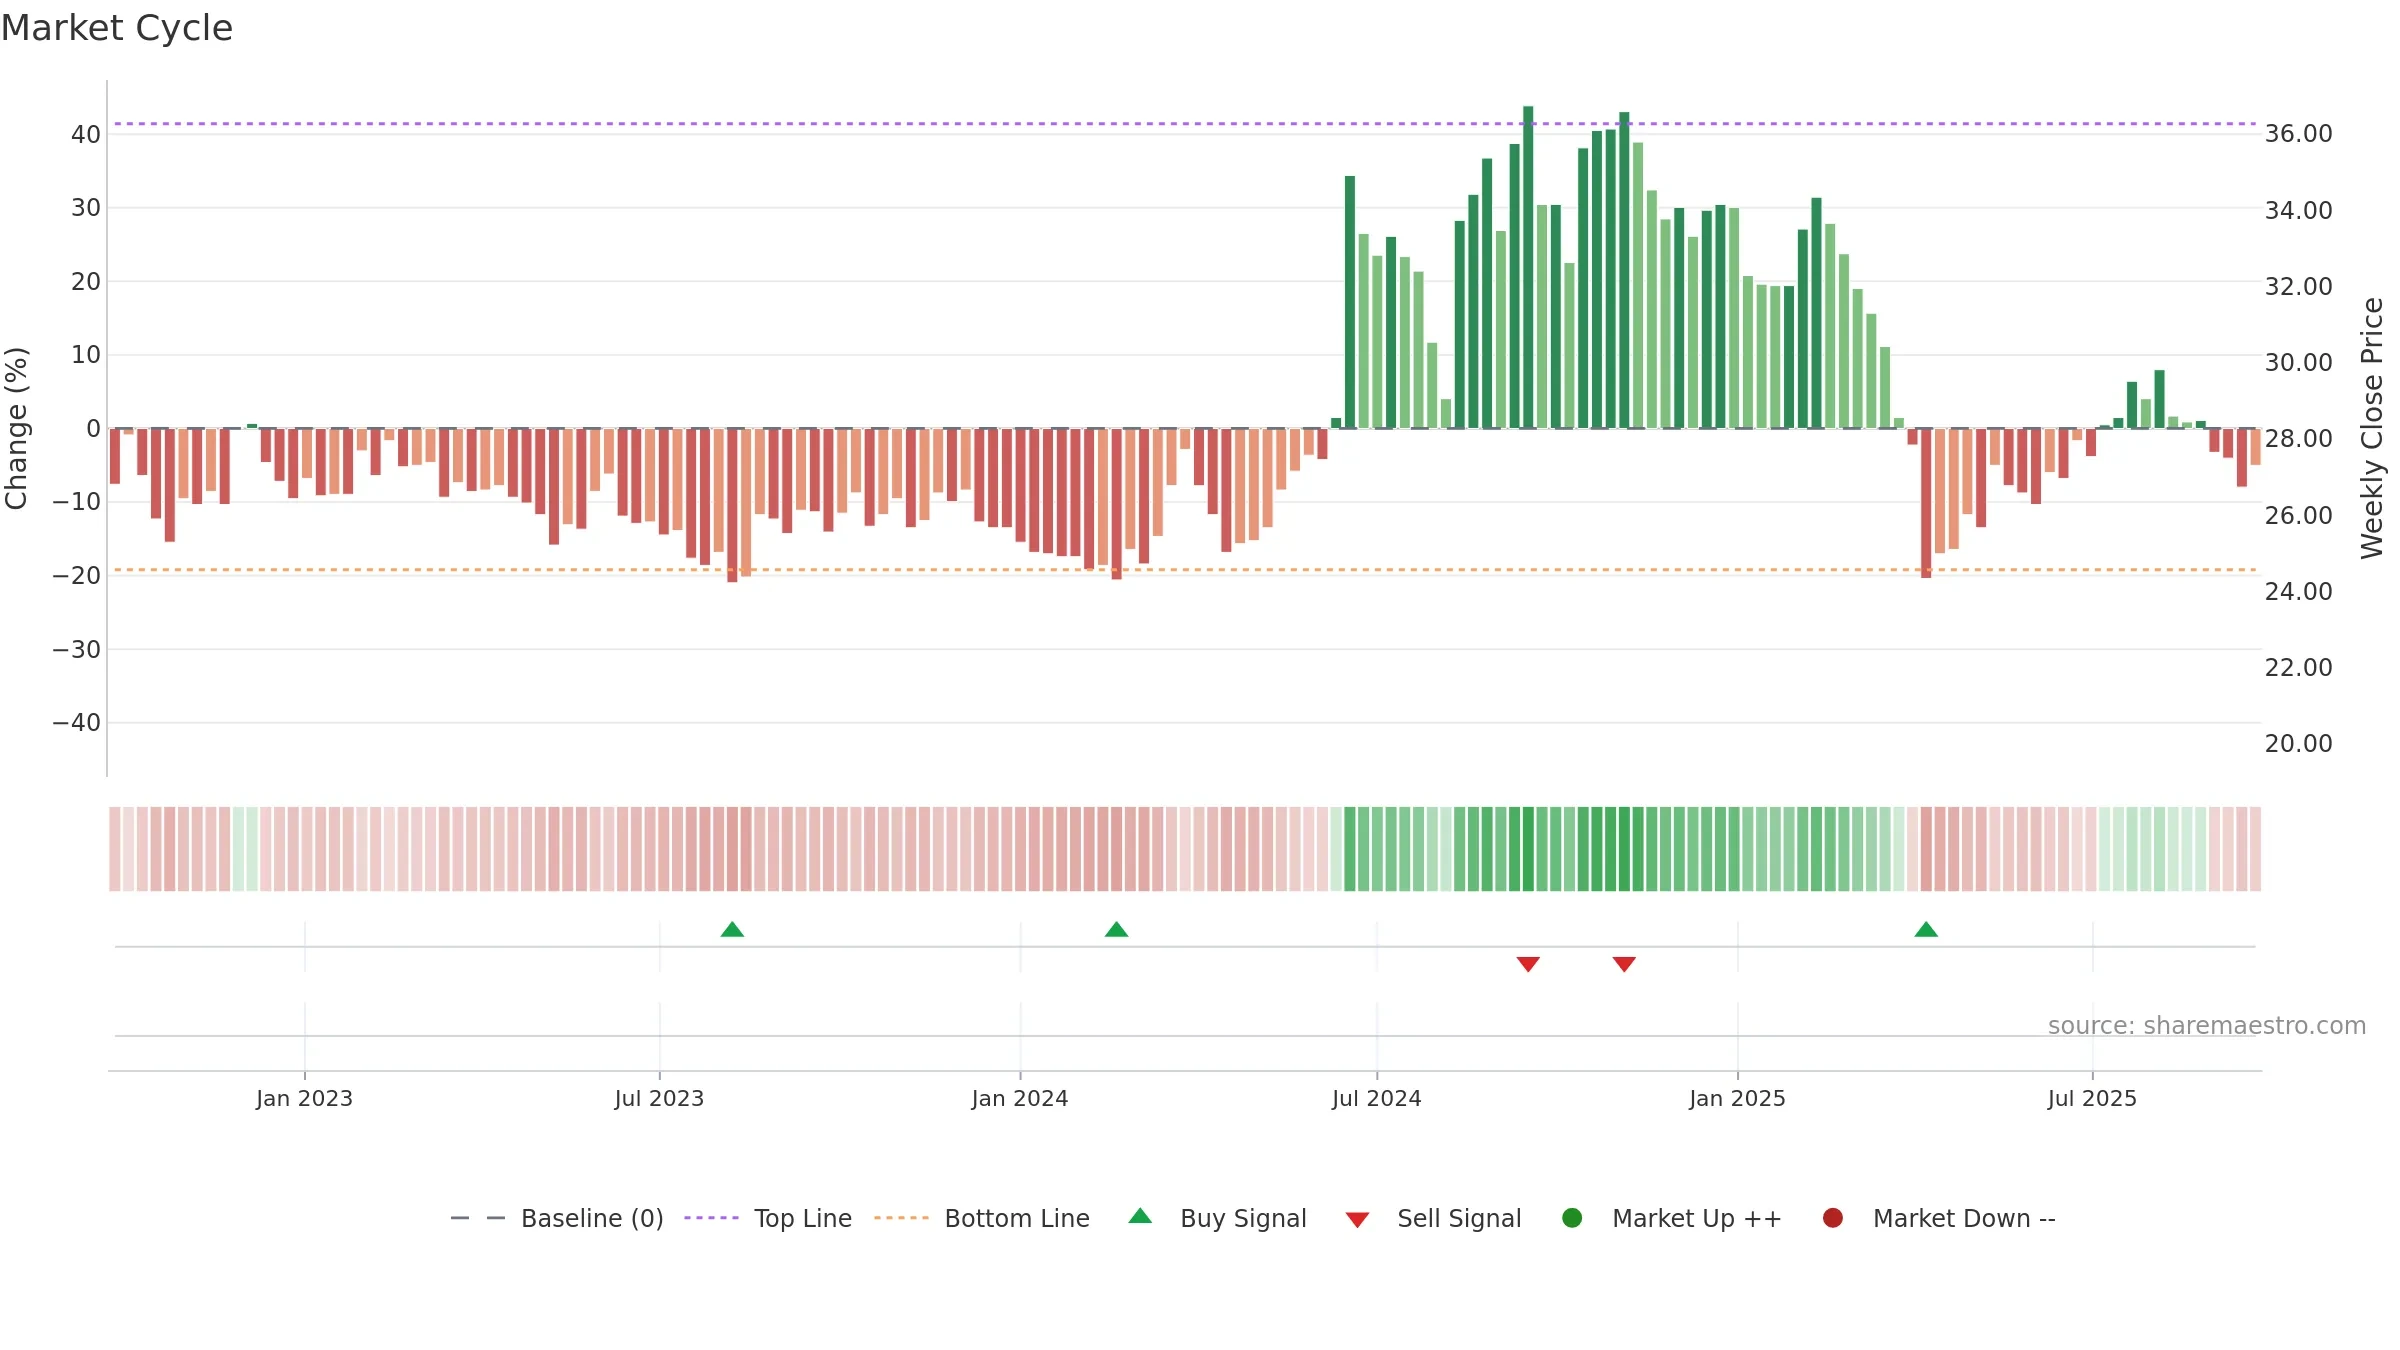Toggle the Bottom Line legend entry
The image size is (2400, 1350).
(982, 1218)
